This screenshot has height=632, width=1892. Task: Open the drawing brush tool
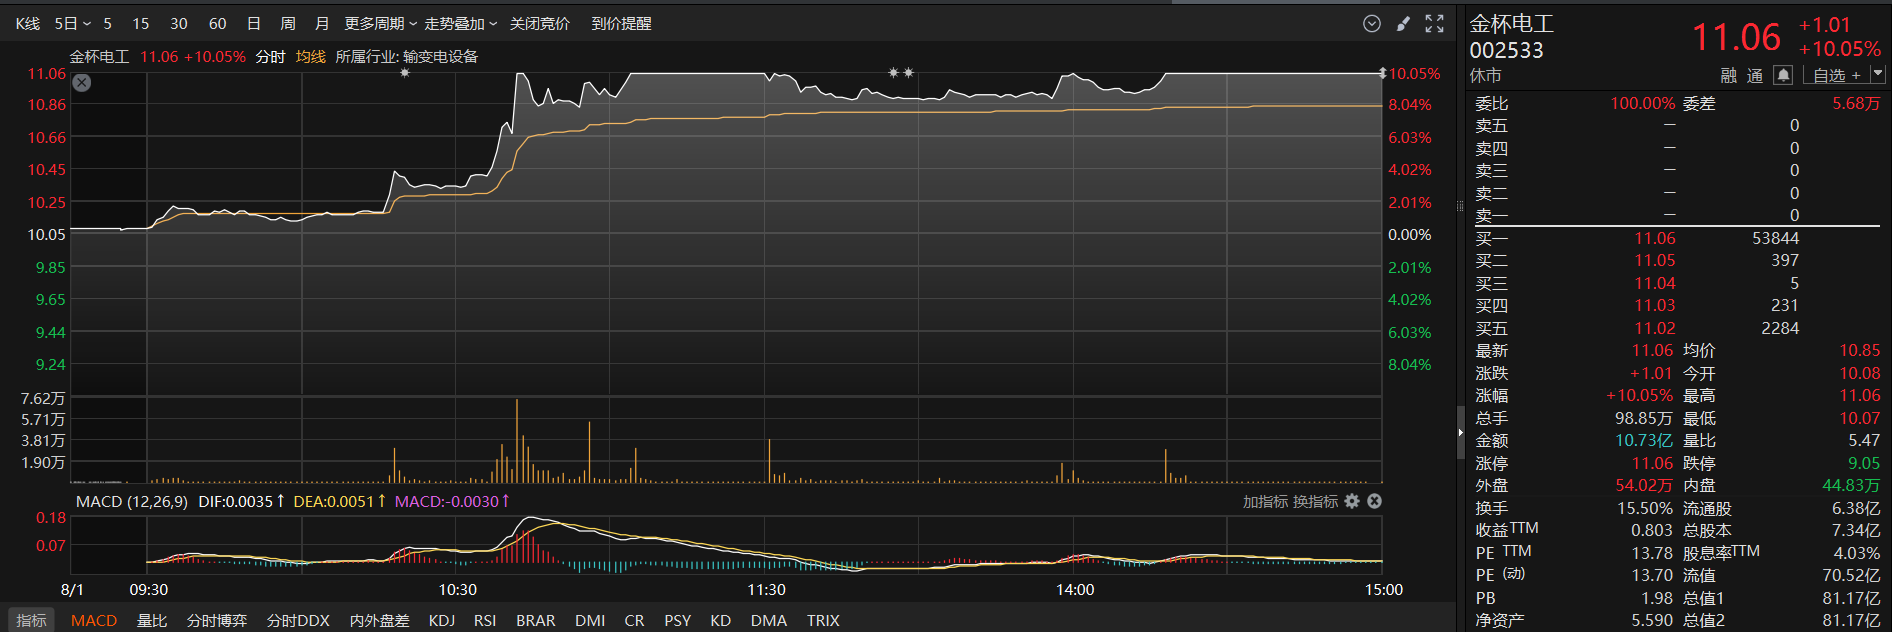pyautogui.click(x=1403, y=24)
